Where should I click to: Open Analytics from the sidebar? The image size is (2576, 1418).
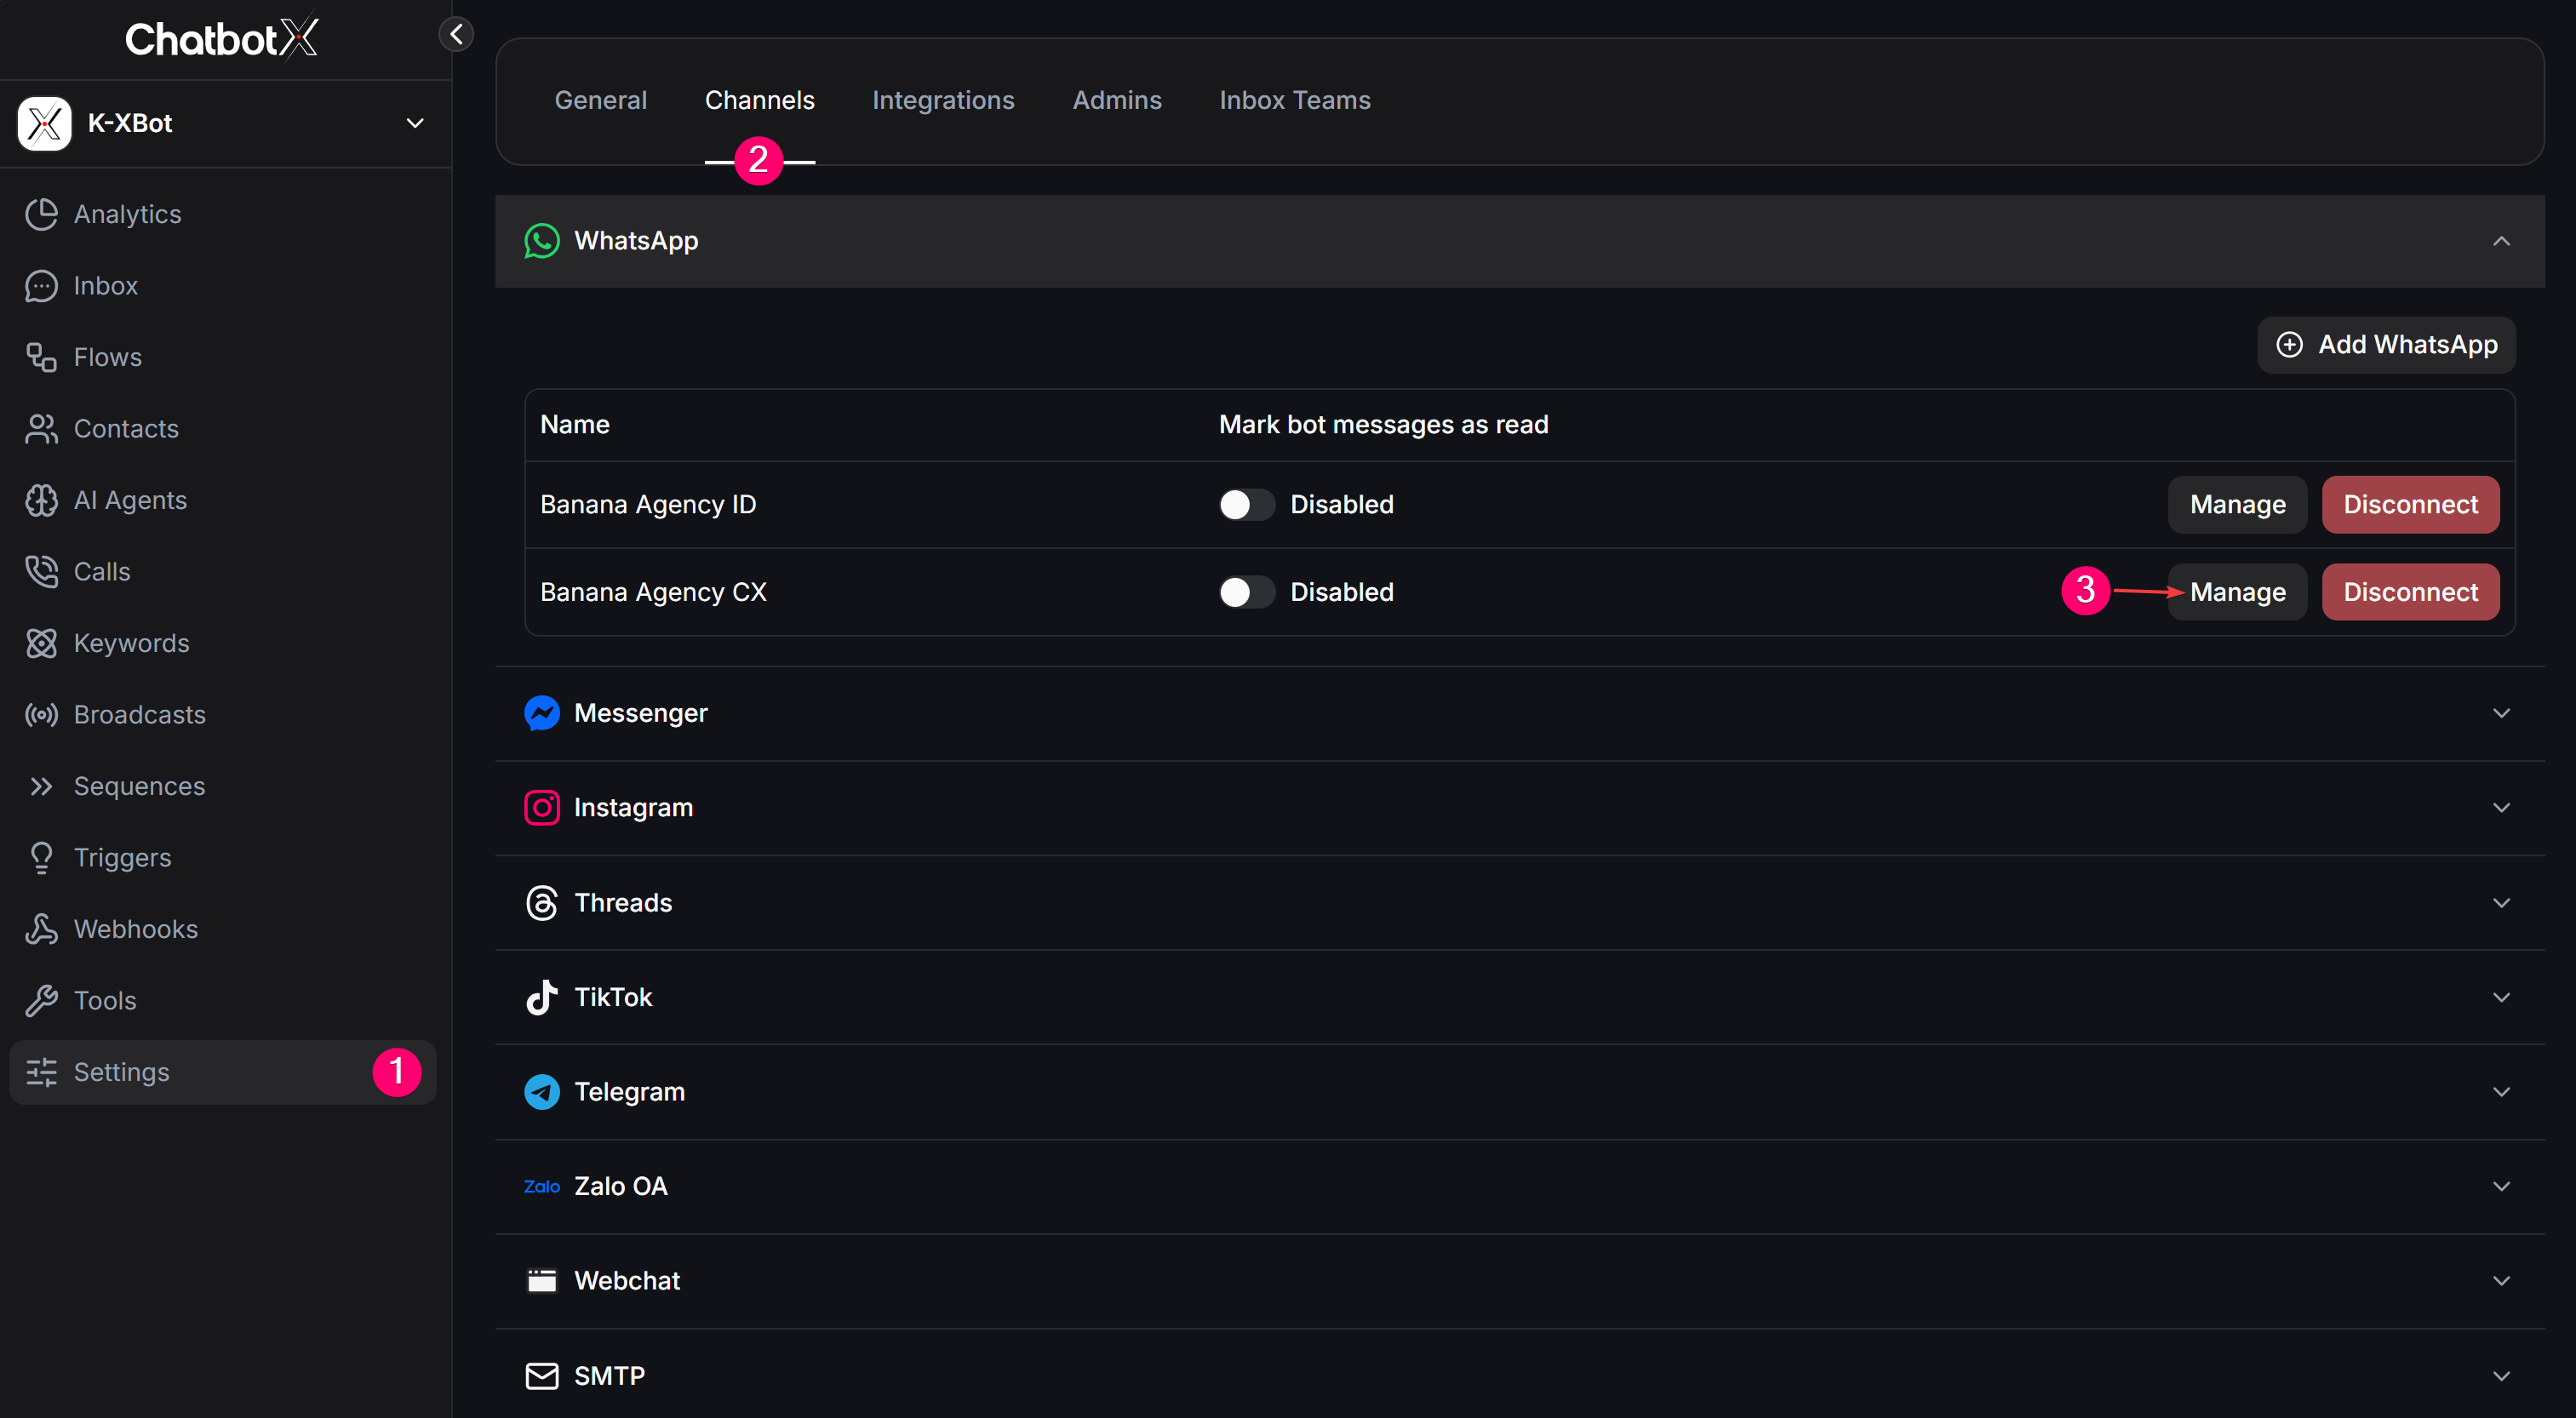(224, 214)
